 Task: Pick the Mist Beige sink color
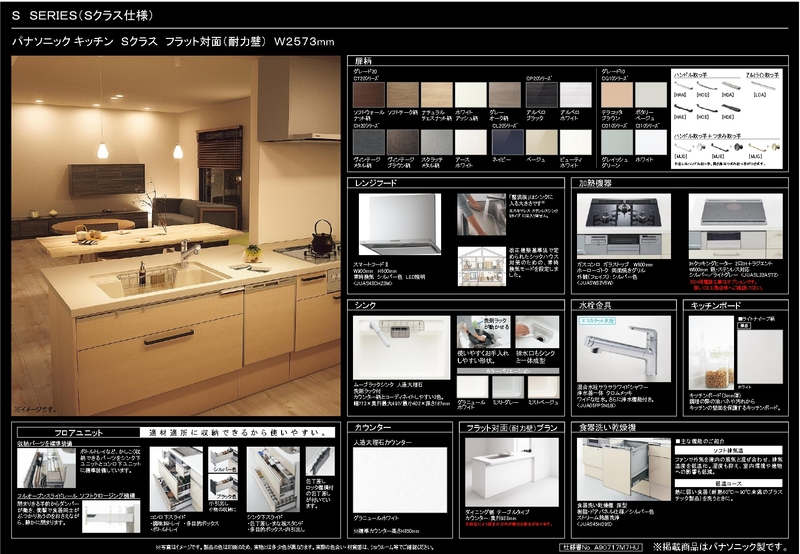coord(543,386)
